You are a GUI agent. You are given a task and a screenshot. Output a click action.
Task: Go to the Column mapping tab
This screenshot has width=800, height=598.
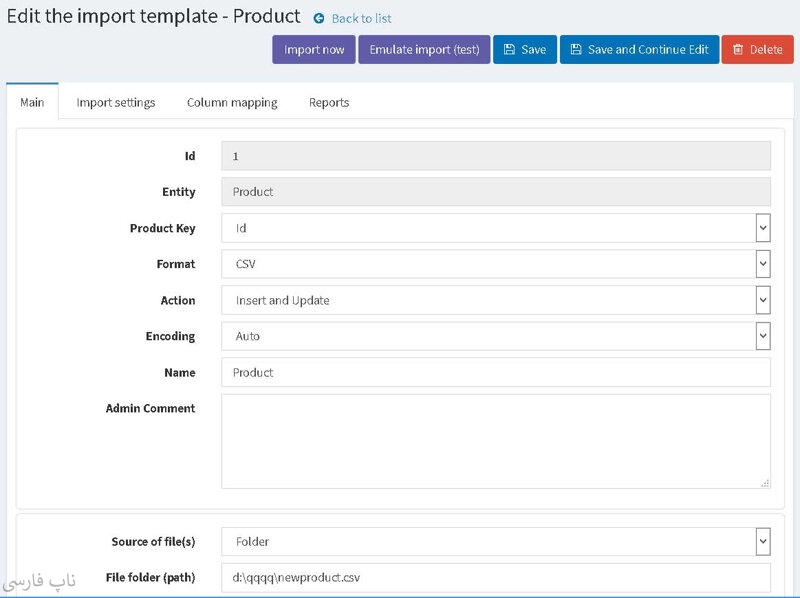(232, 102)
